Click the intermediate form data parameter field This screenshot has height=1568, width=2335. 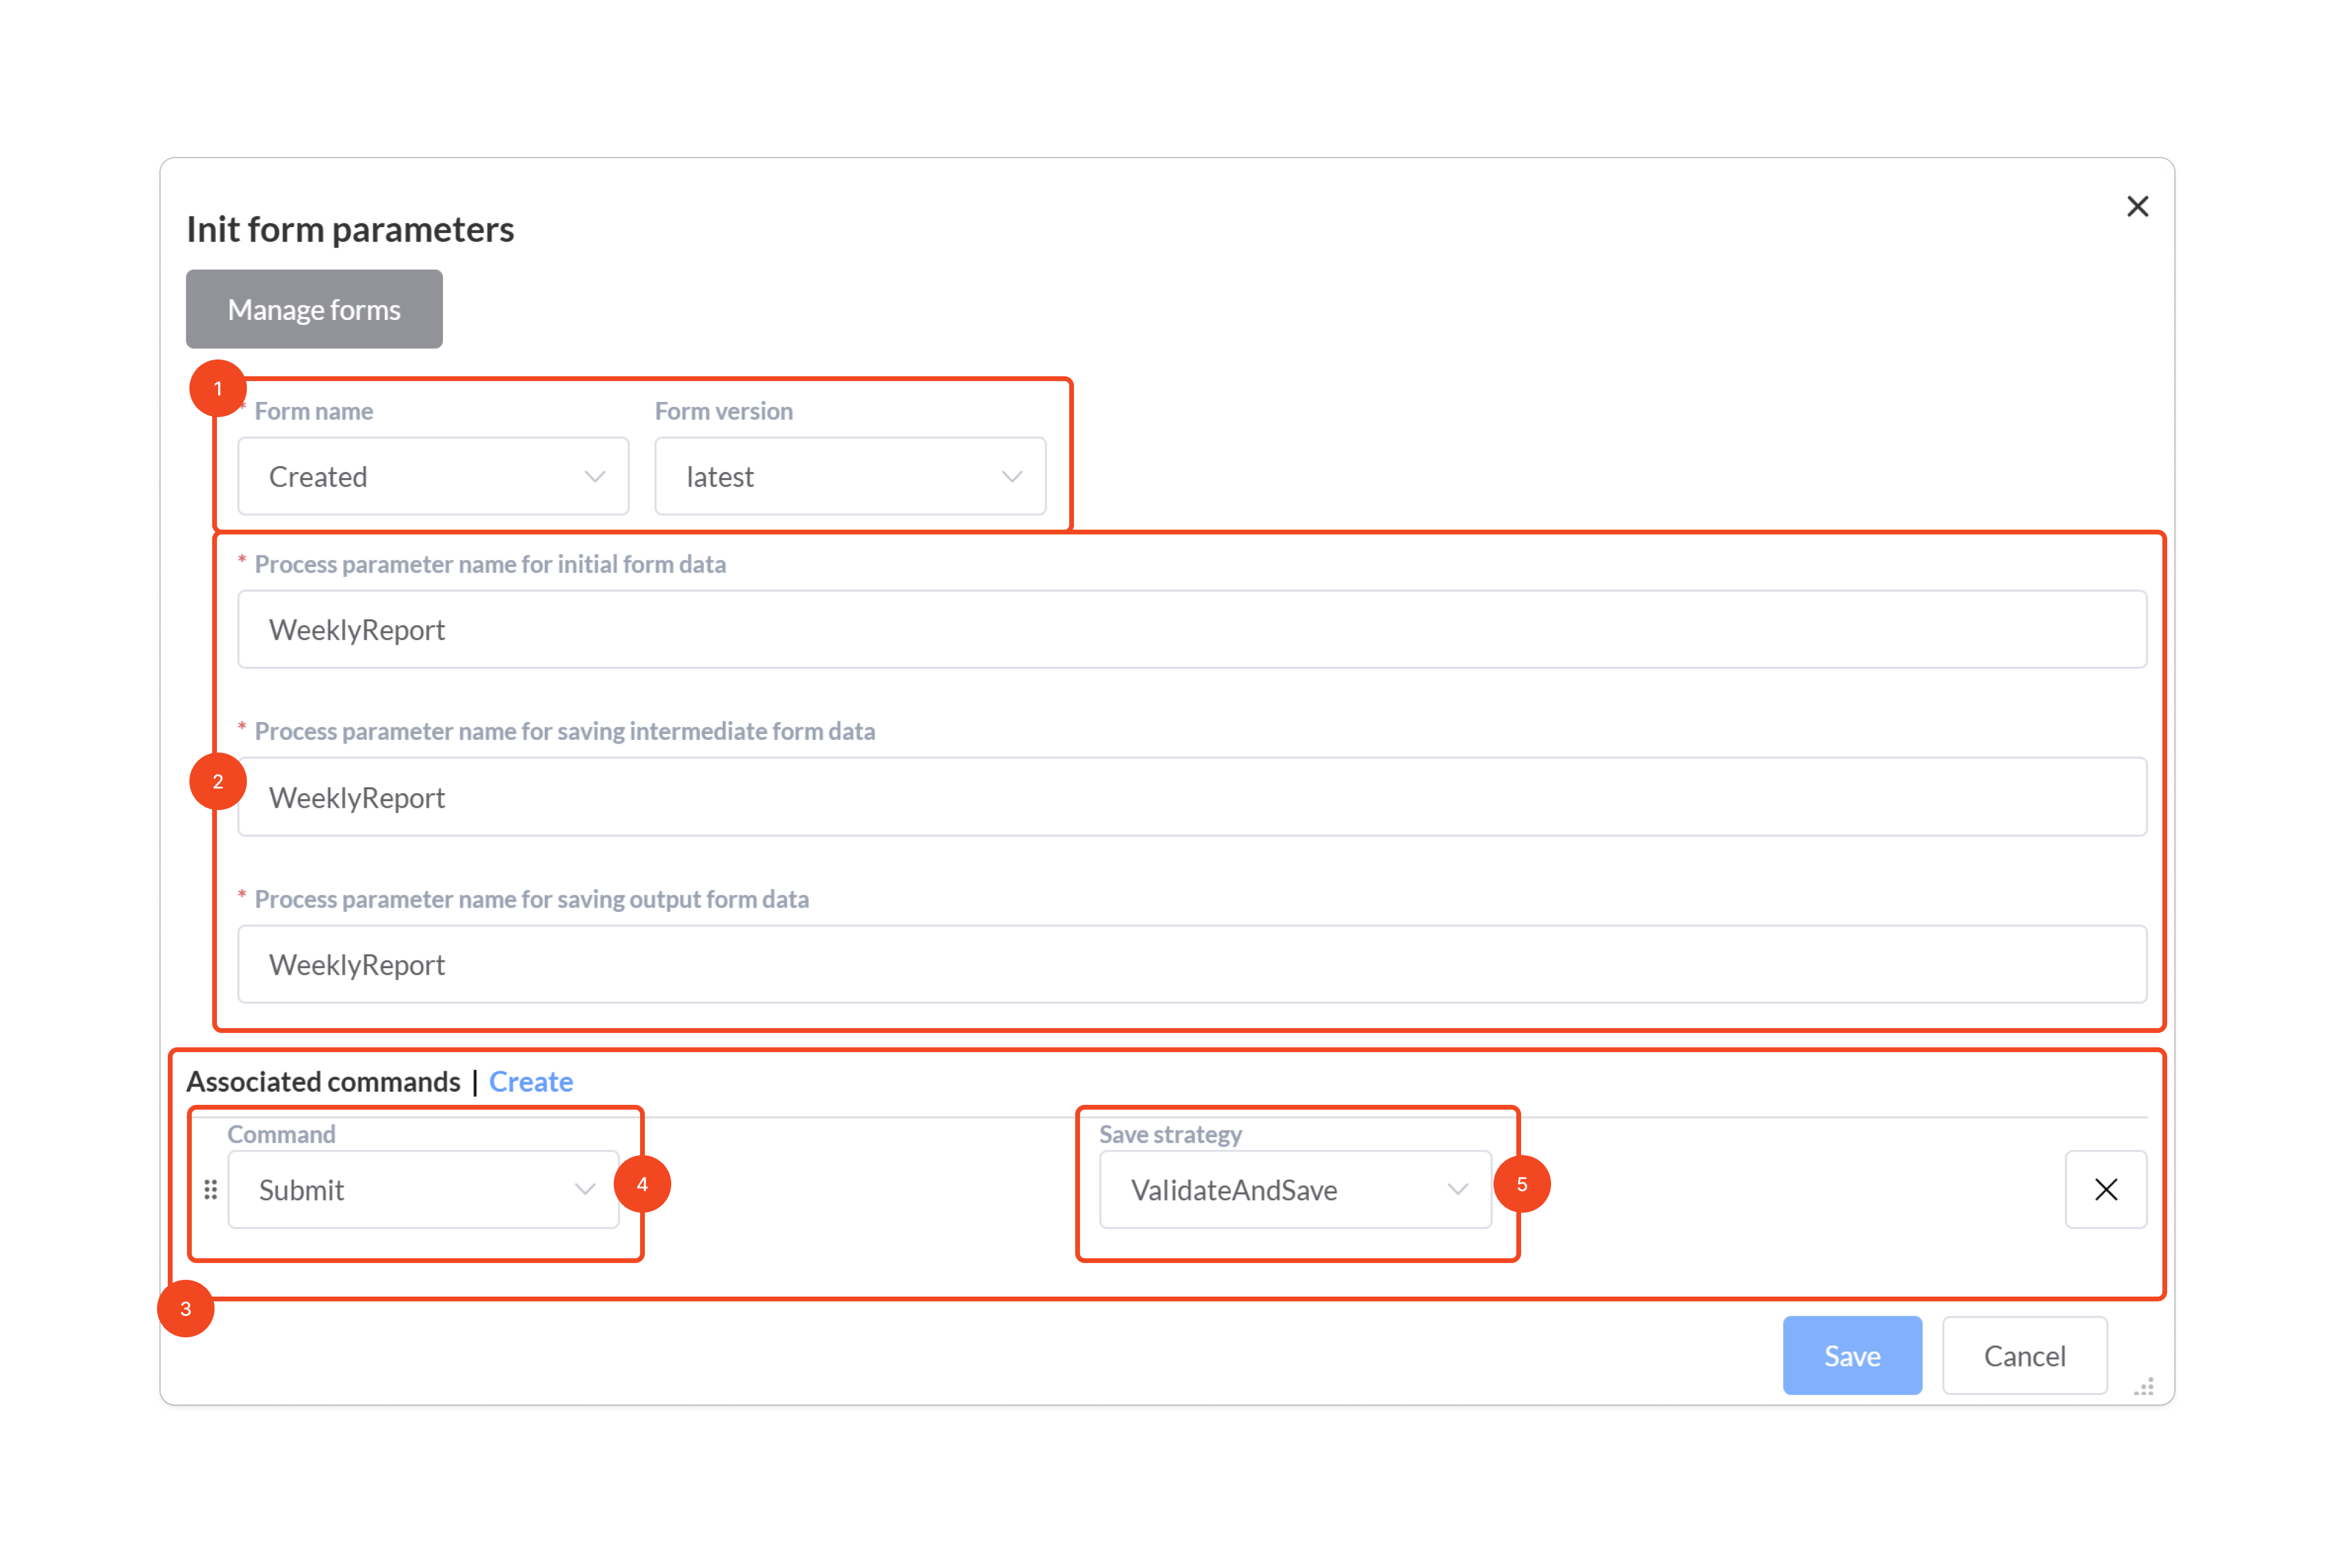(x=1190, y=797)
